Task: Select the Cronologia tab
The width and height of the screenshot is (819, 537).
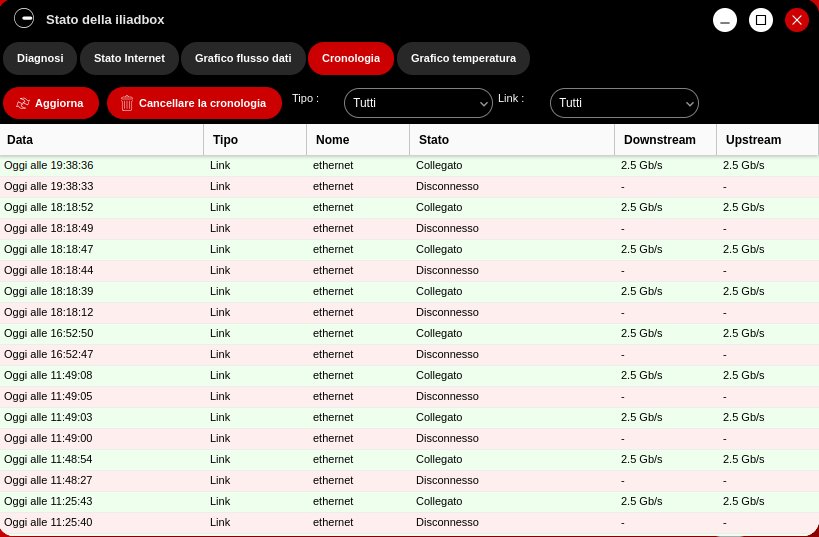Action: 350,59
